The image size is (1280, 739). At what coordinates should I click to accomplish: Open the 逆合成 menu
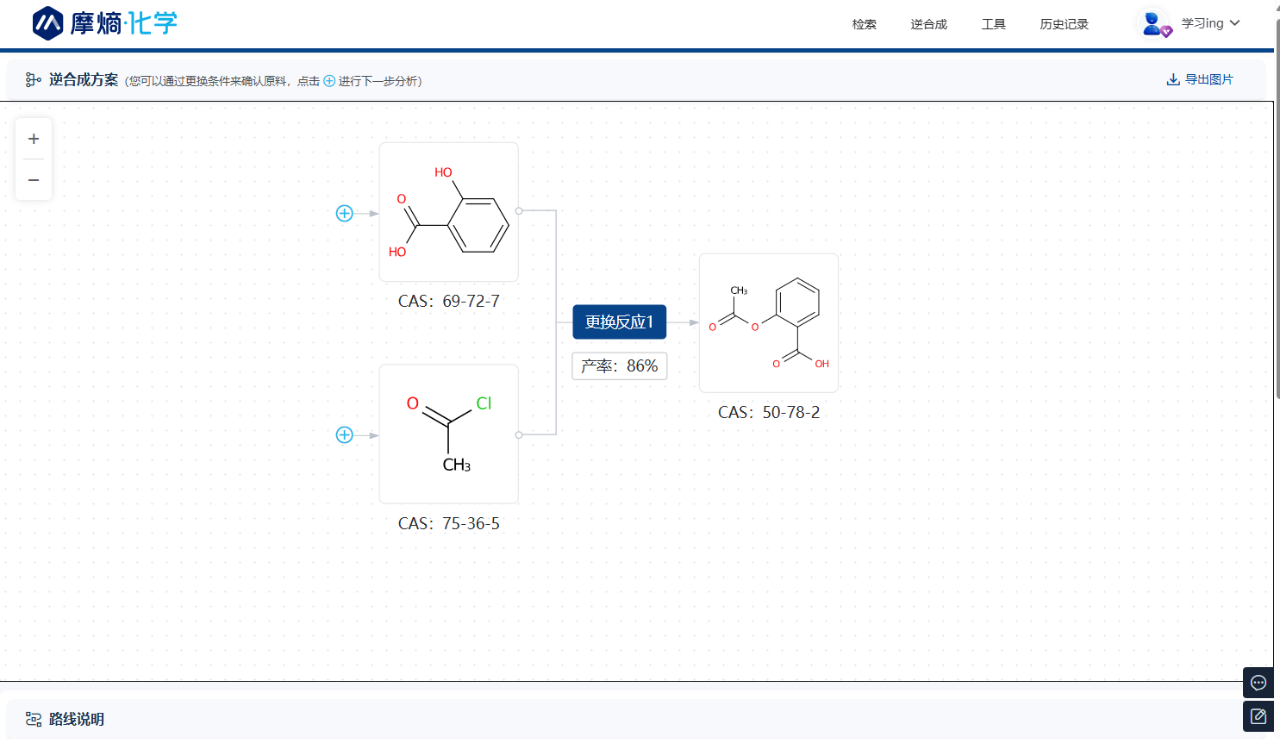coord(928,24)
